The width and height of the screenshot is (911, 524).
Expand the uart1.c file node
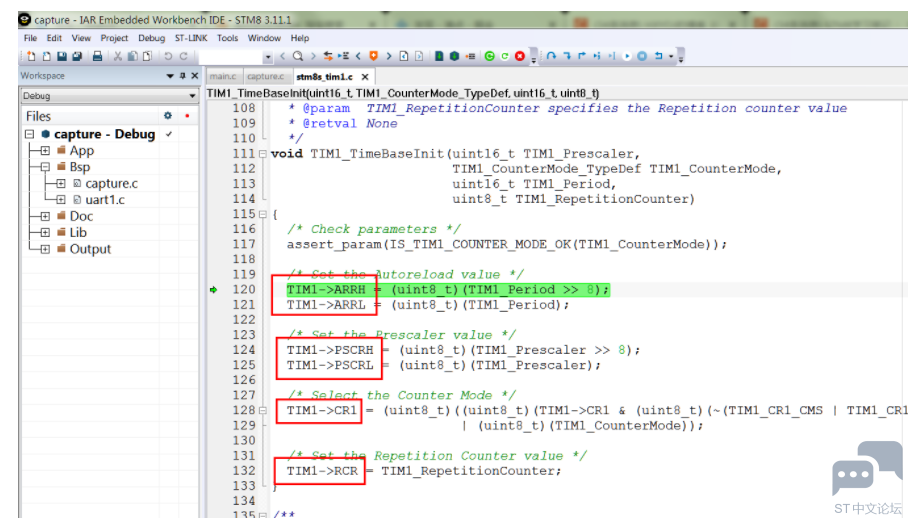(61, 200)
